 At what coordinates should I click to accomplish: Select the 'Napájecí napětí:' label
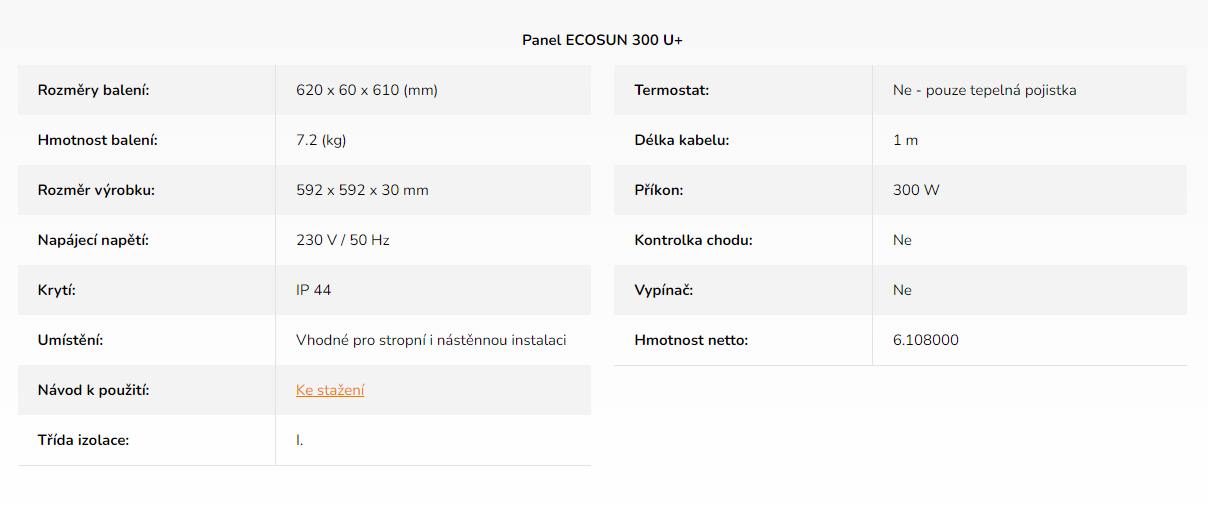click(99, 240)
